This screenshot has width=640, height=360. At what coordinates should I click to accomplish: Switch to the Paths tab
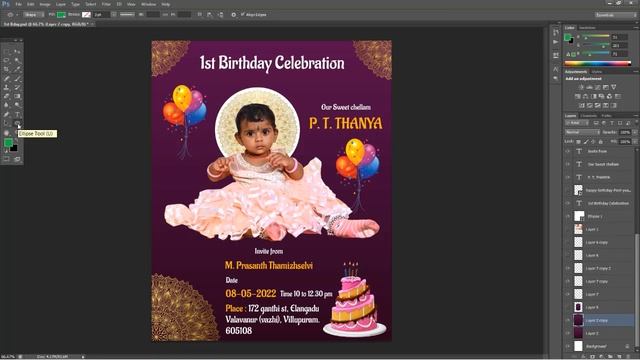(607, 116)
